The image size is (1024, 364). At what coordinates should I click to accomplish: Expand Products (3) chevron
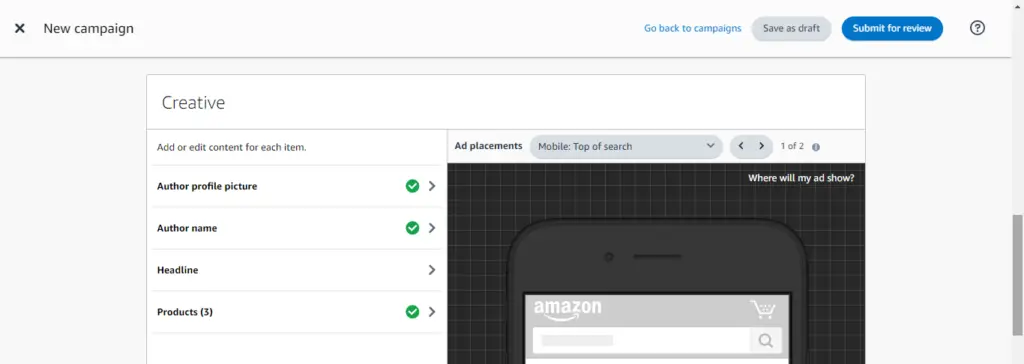click(432, 312)
